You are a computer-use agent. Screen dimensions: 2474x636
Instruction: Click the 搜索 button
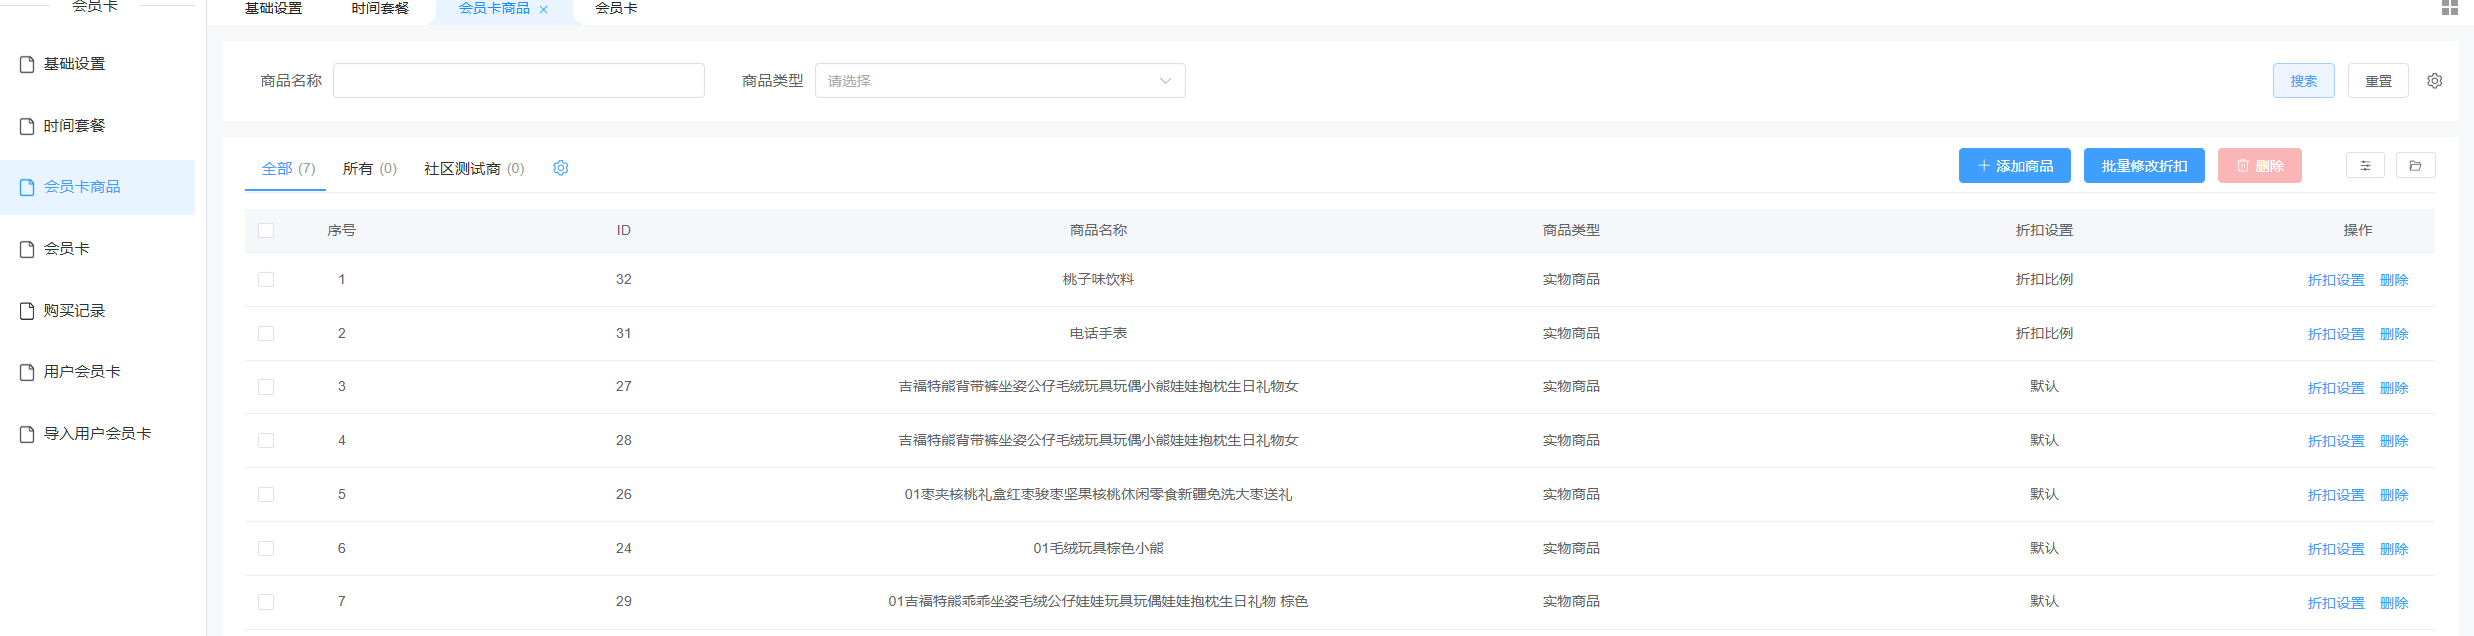pos(2304,81)
